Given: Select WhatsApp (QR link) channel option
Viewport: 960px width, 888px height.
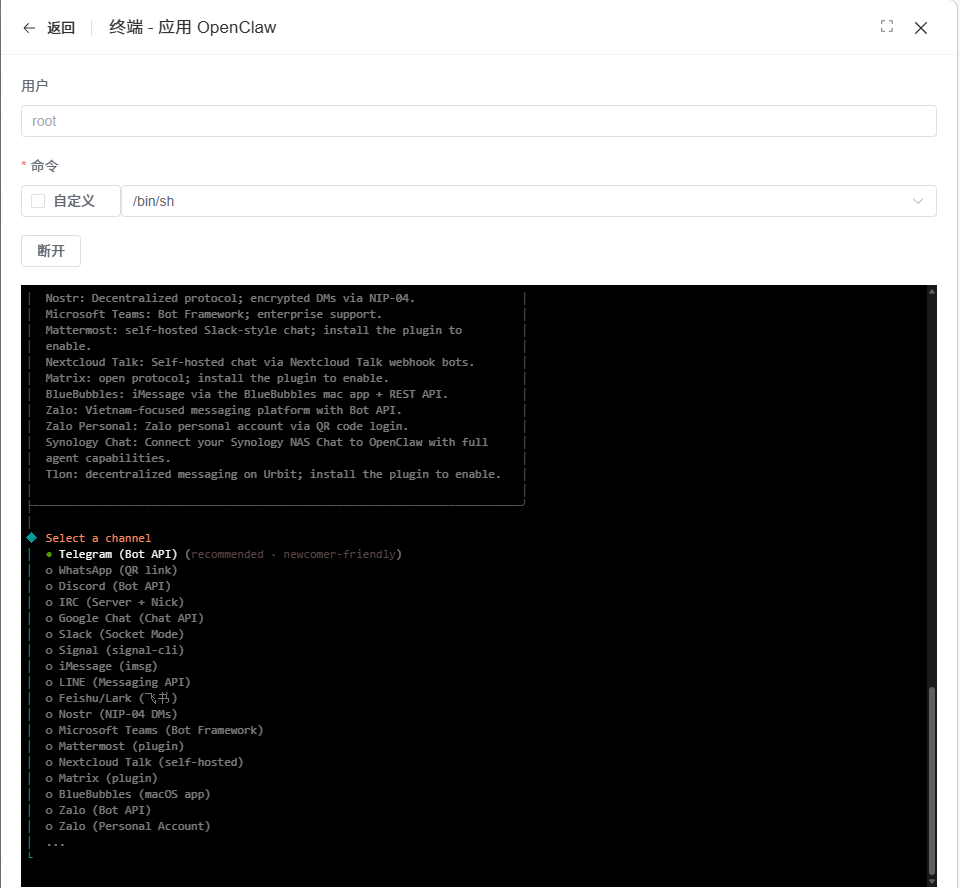Looking at the screenshot, I should click(x=117, y=570).
